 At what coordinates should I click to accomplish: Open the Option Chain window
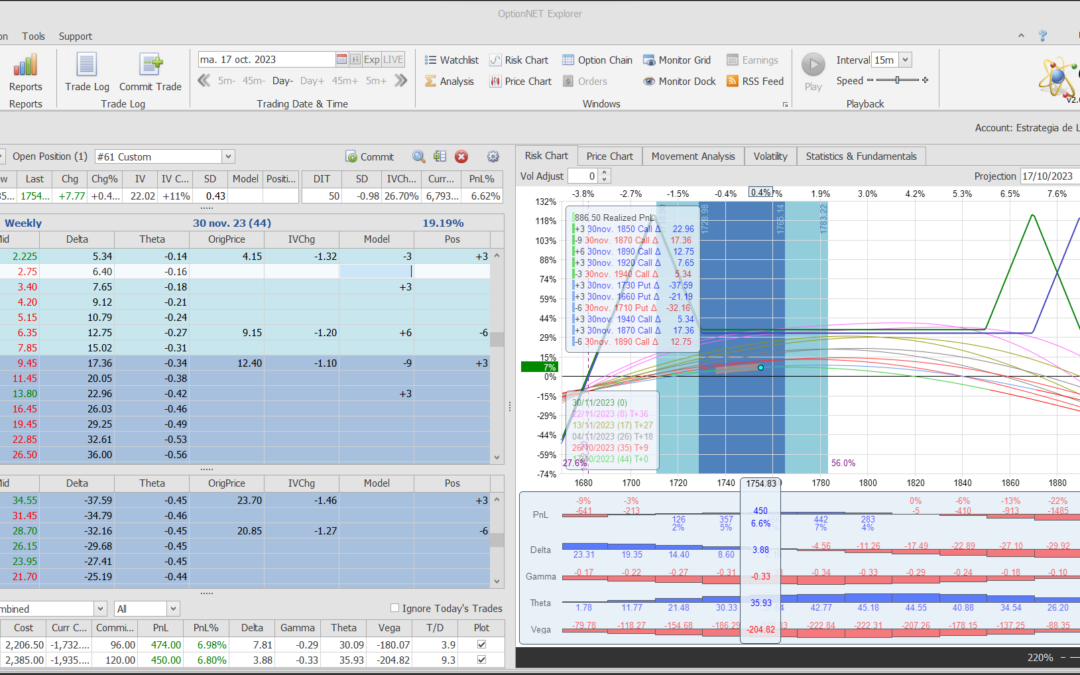(x=597, y=60)
